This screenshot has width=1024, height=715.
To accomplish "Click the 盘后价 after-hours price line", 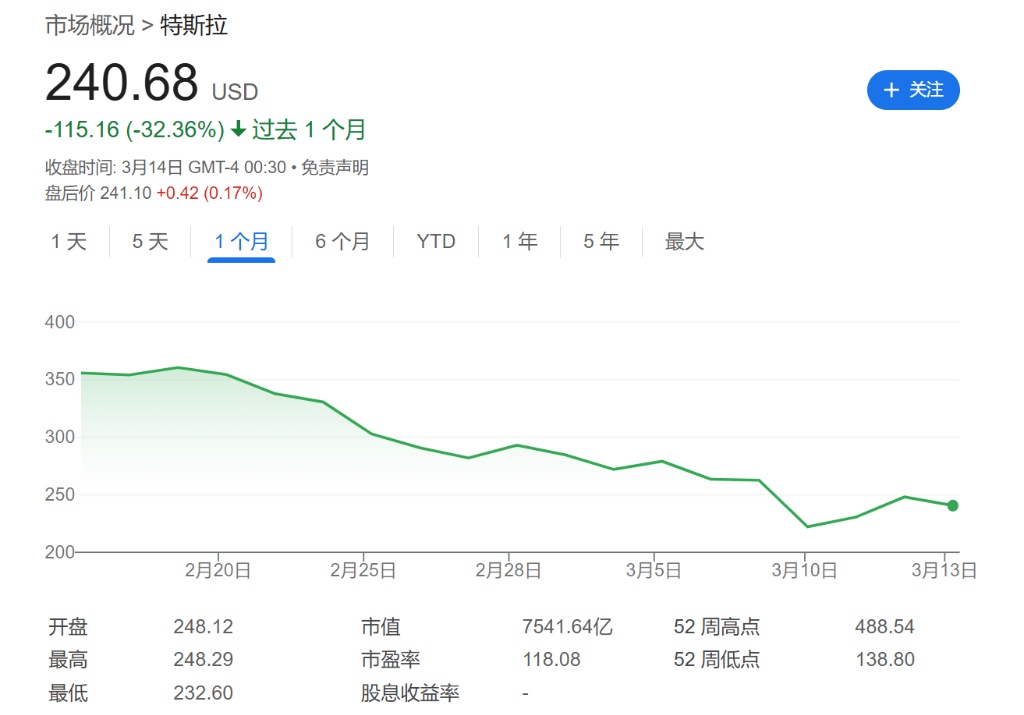I will 153,193.
